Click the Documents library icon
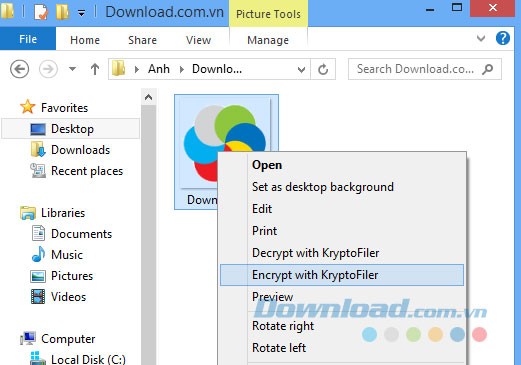 pyautogui.click(x=38, y=233)
